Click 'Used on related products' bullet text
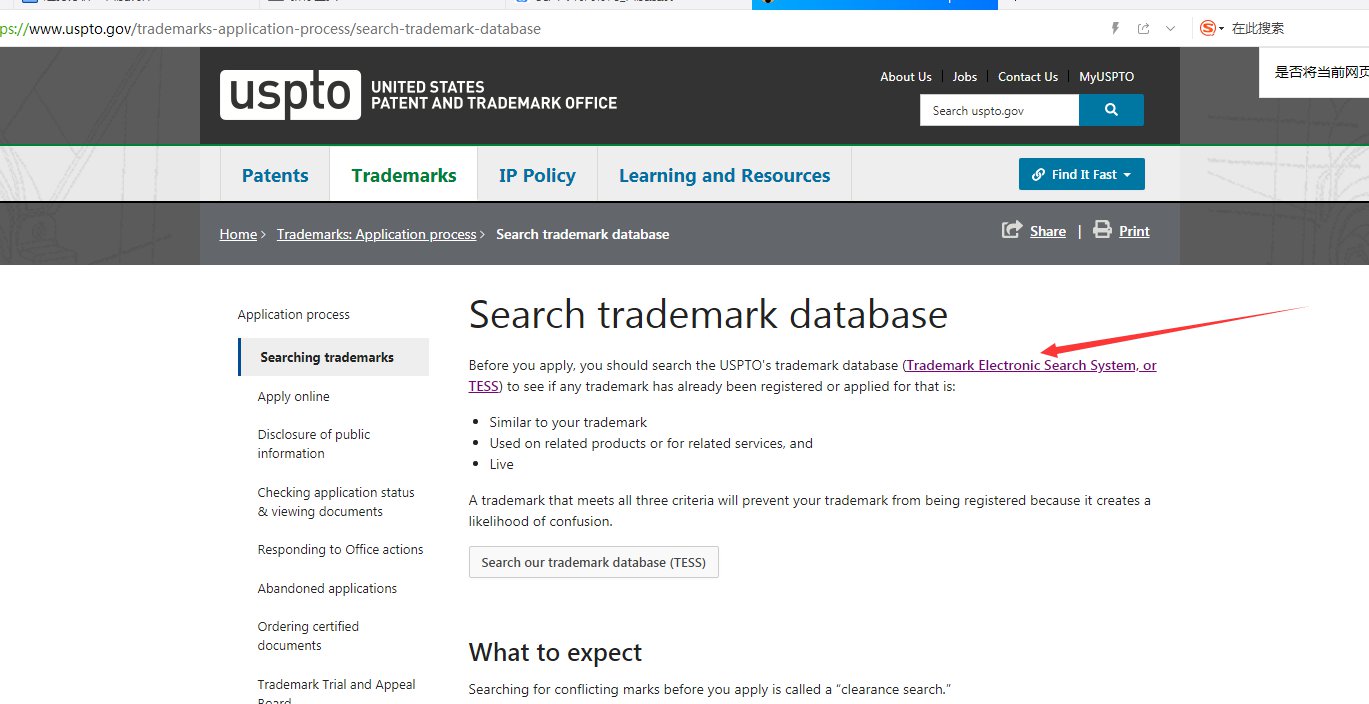Viewport: 1369px width, 704px height. pyautogui.click(x=651, y=443)
